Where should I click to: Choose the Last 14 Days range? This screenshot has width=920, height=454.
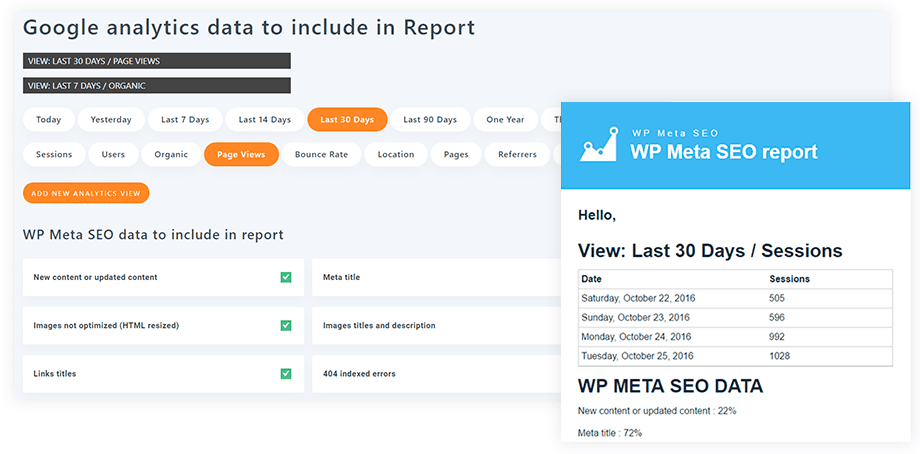tap(264, 120)
